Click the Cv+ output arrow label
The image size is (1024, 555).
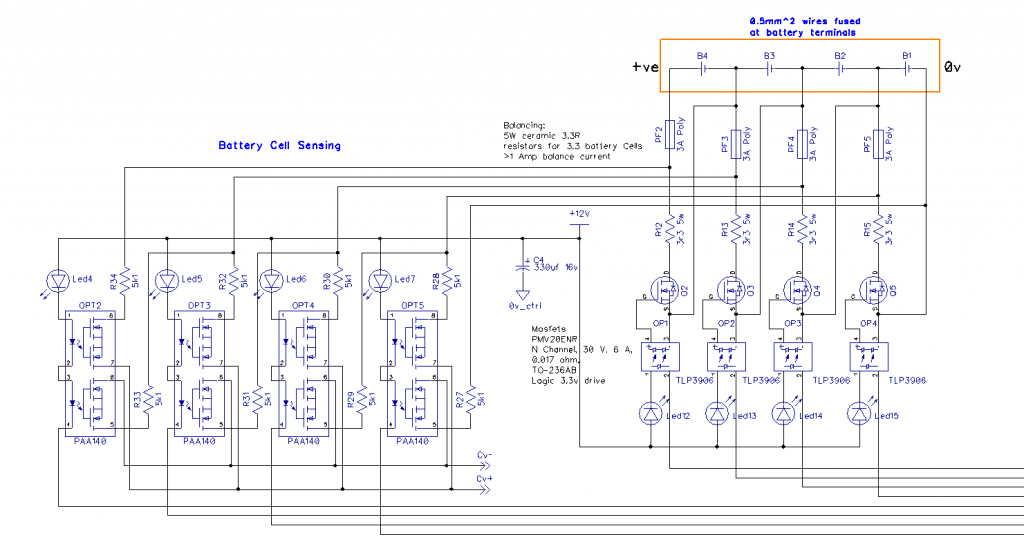(485, 478)
